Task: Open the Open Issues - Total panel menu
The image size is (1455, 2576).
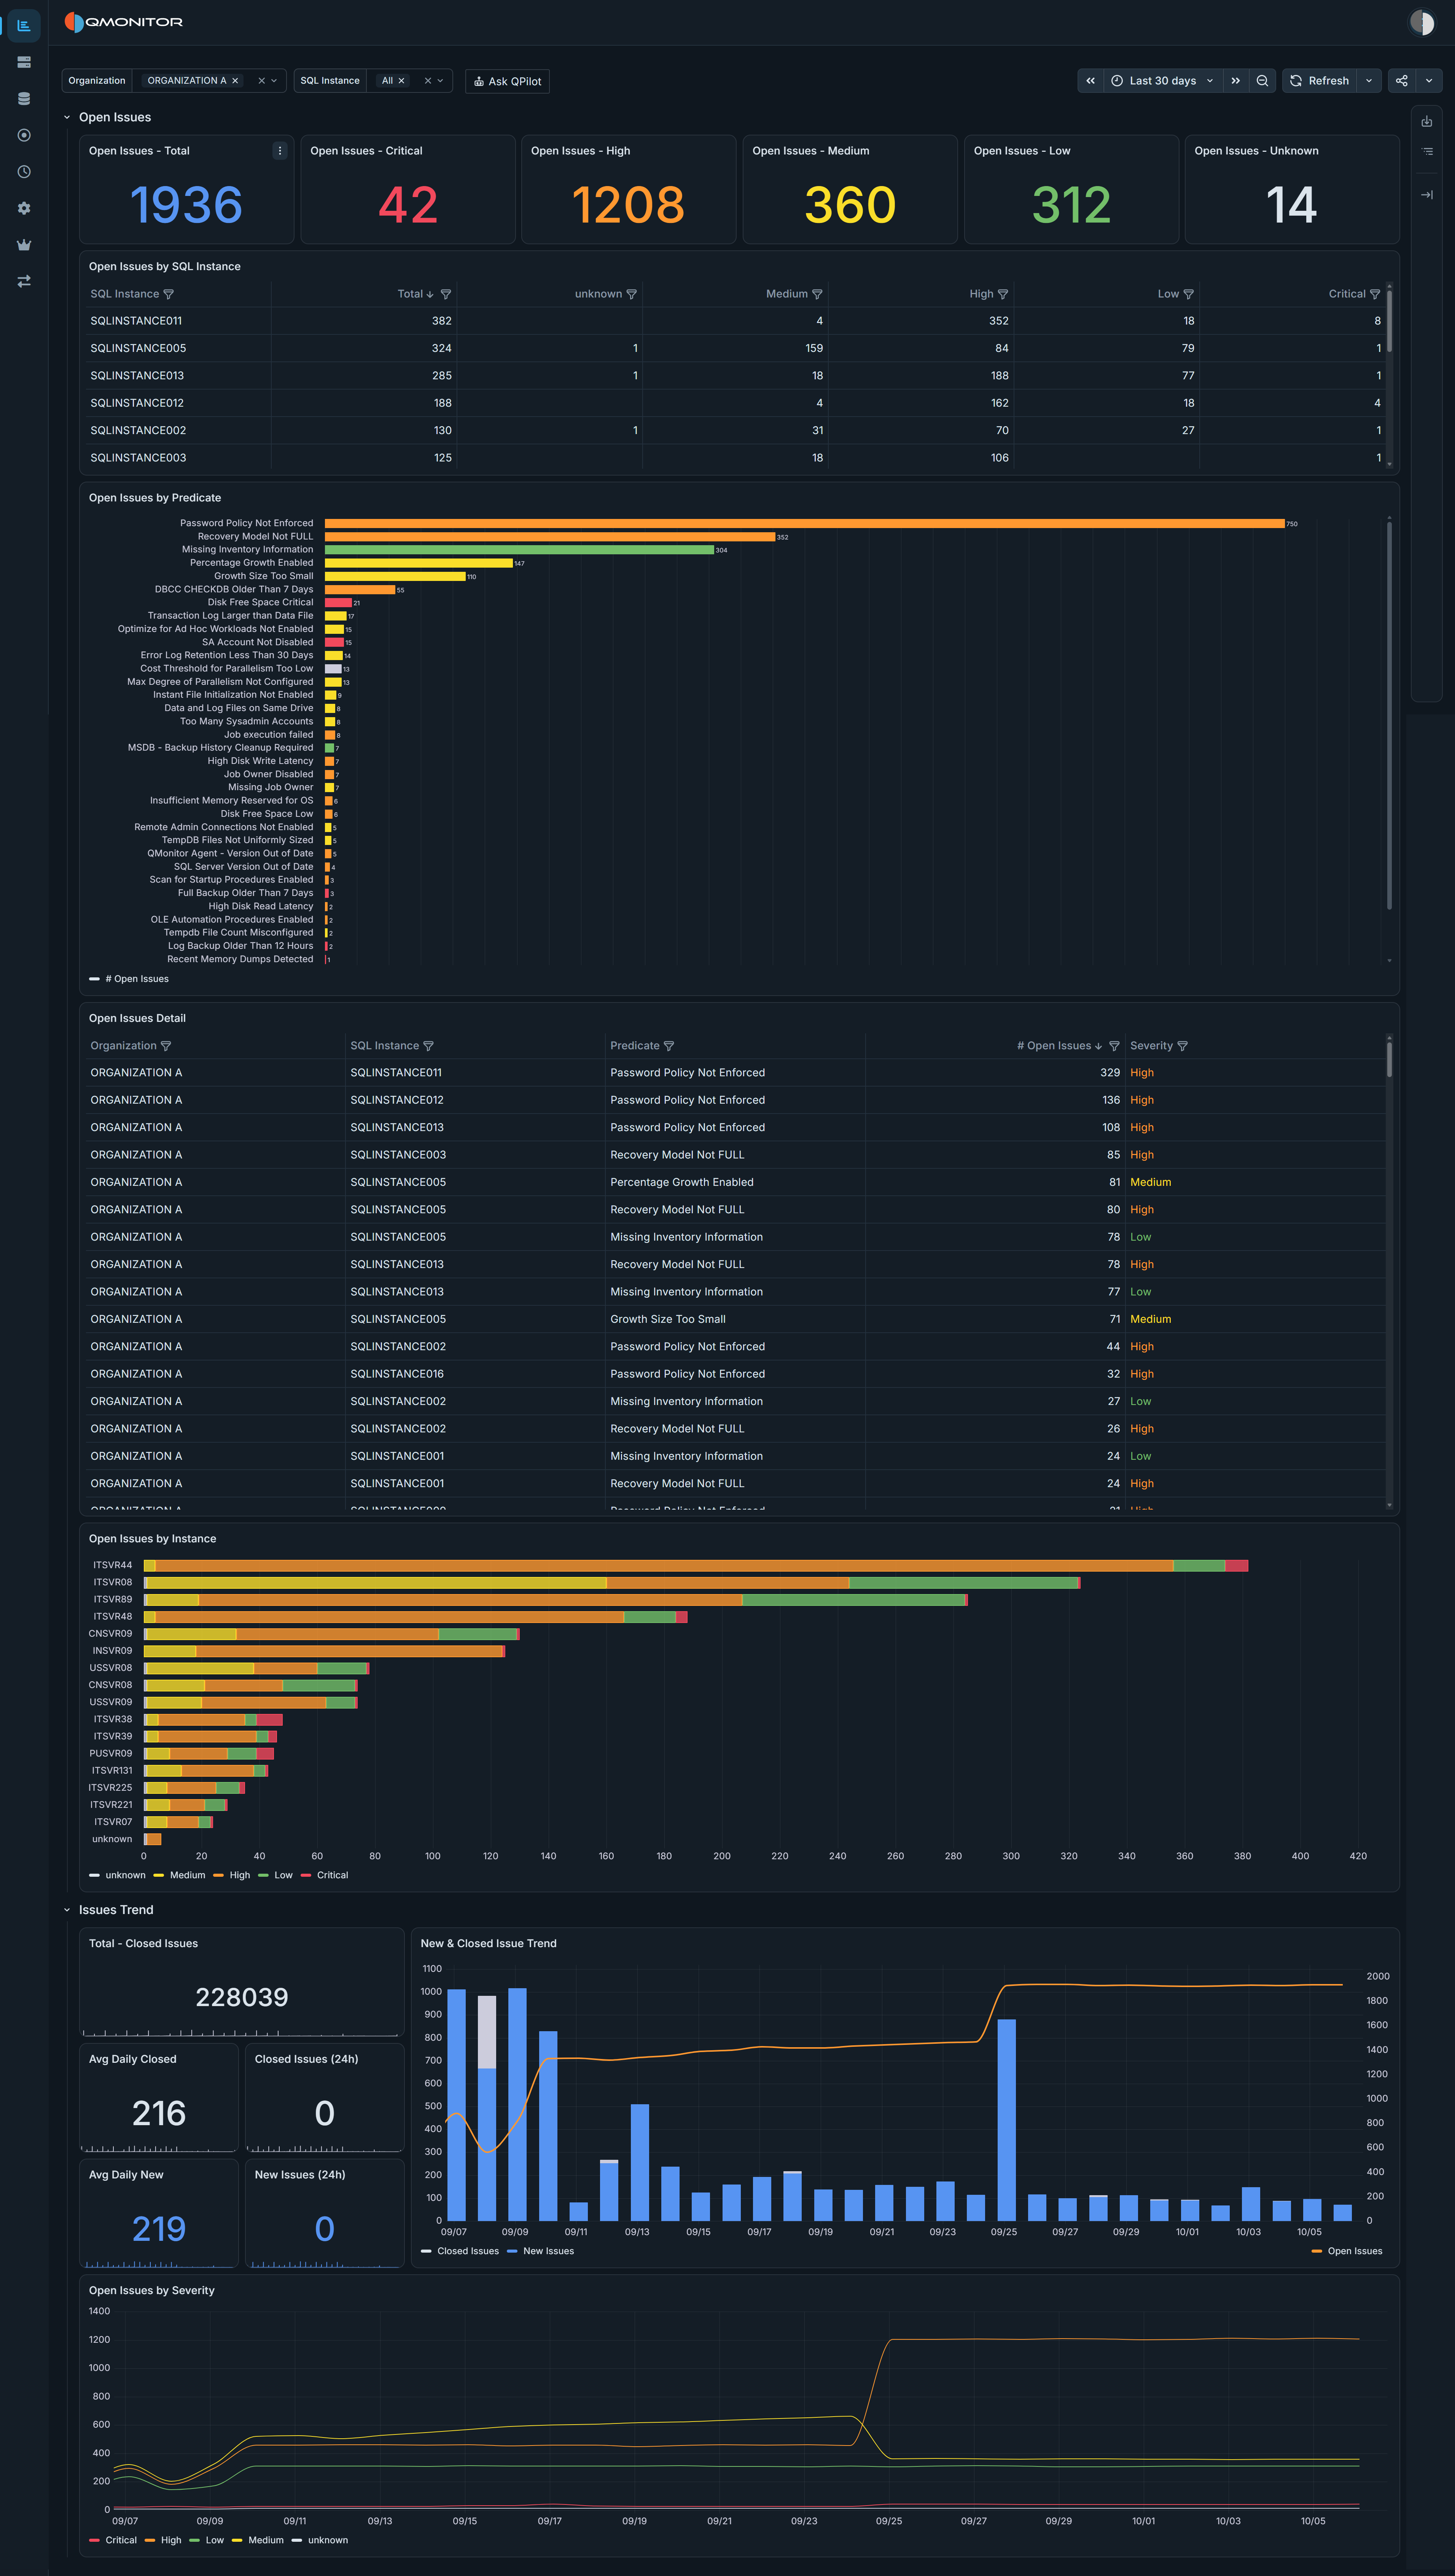Action: click(280, 151)
